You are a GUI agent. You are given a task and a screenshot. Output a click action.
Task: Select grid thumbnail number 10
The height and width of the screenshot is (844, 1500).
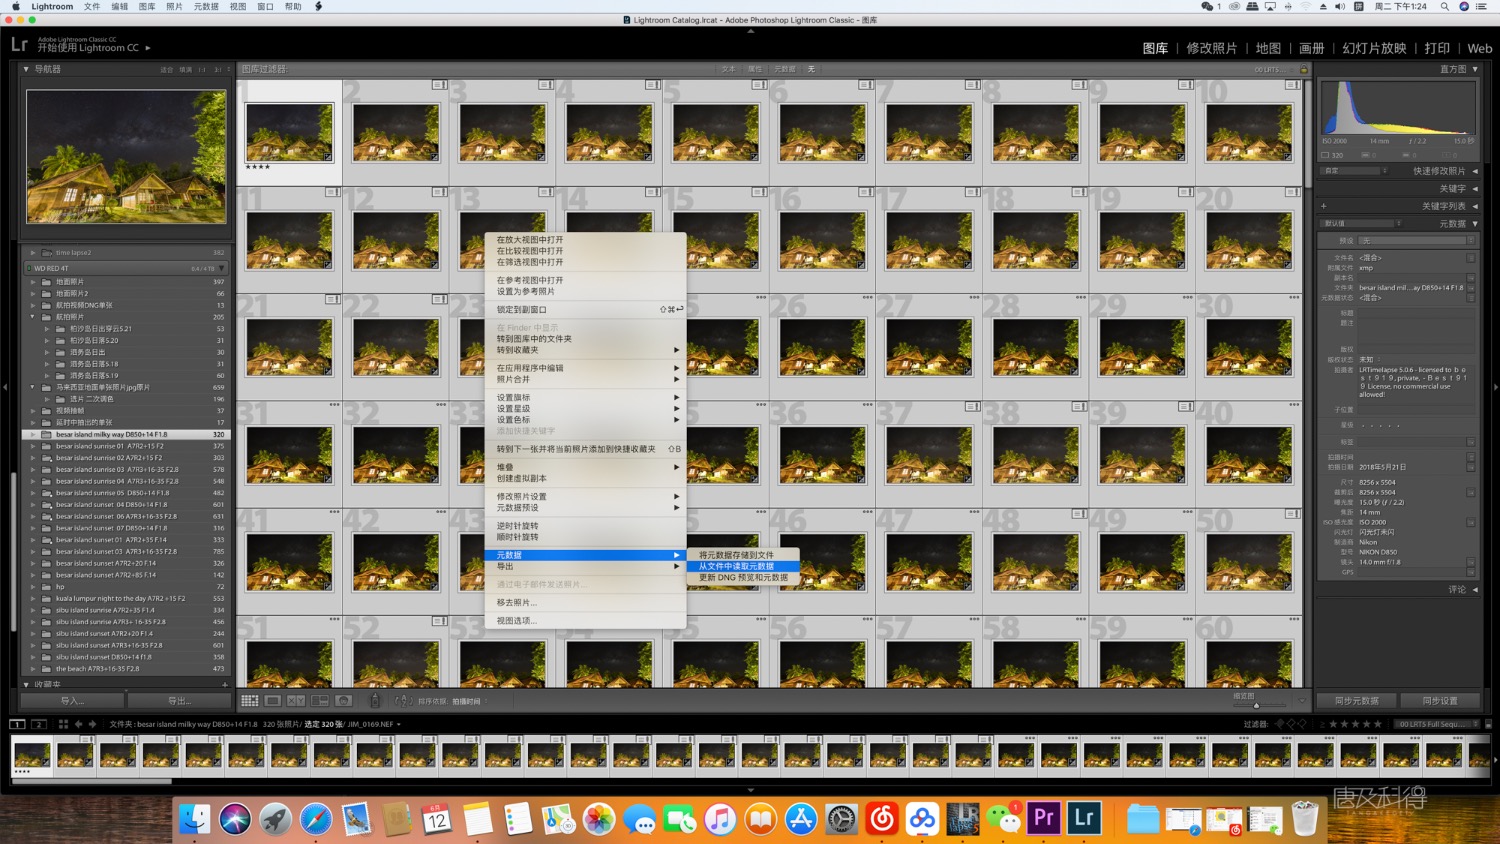click(1248, 131)
